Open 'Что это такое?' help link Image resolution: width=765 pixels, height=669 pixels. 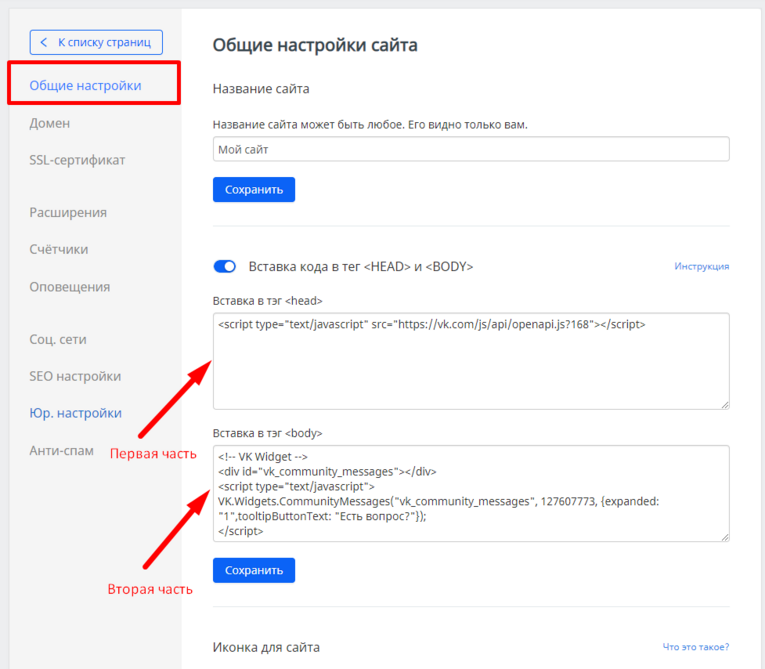(696, 647)
